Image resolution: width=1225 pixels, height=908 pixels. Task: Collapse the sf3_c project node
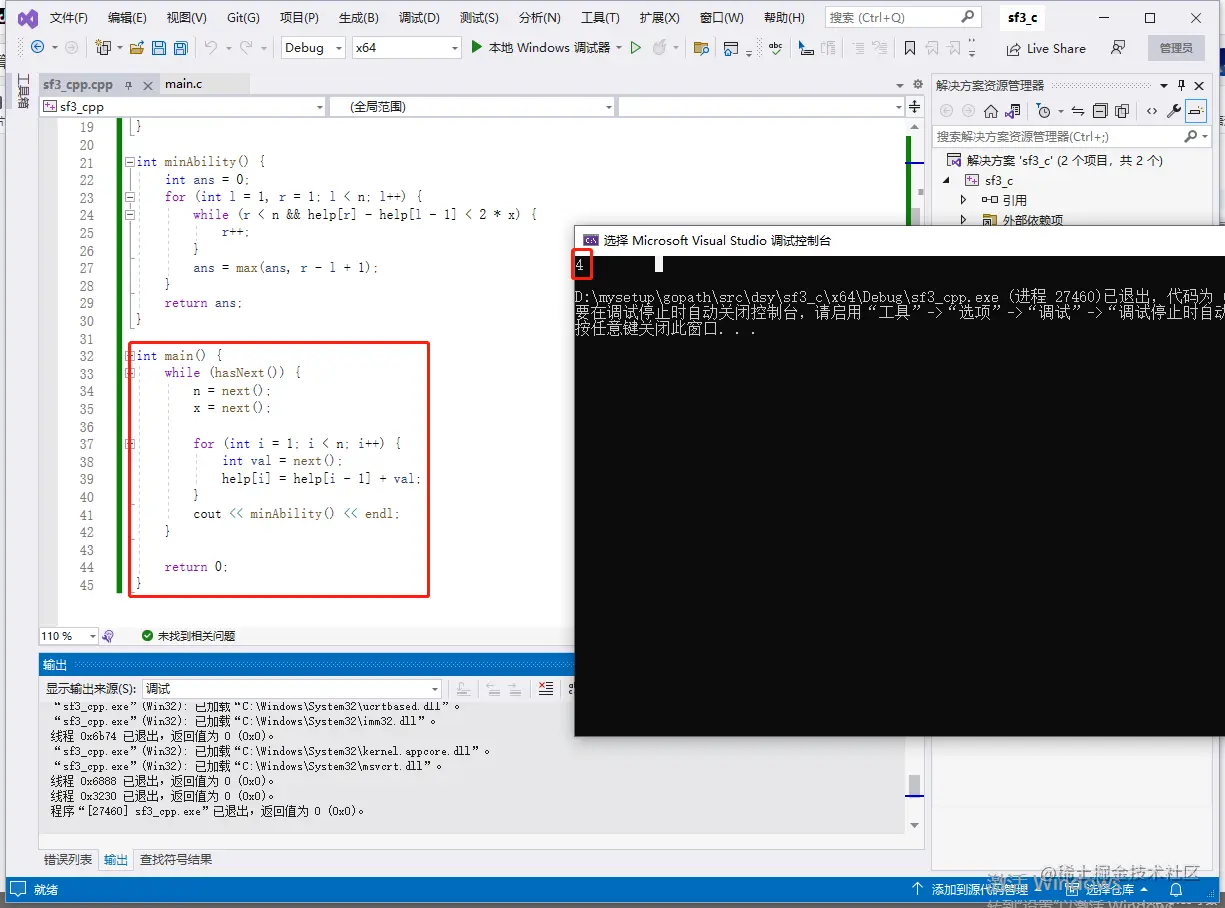point(946,180)
